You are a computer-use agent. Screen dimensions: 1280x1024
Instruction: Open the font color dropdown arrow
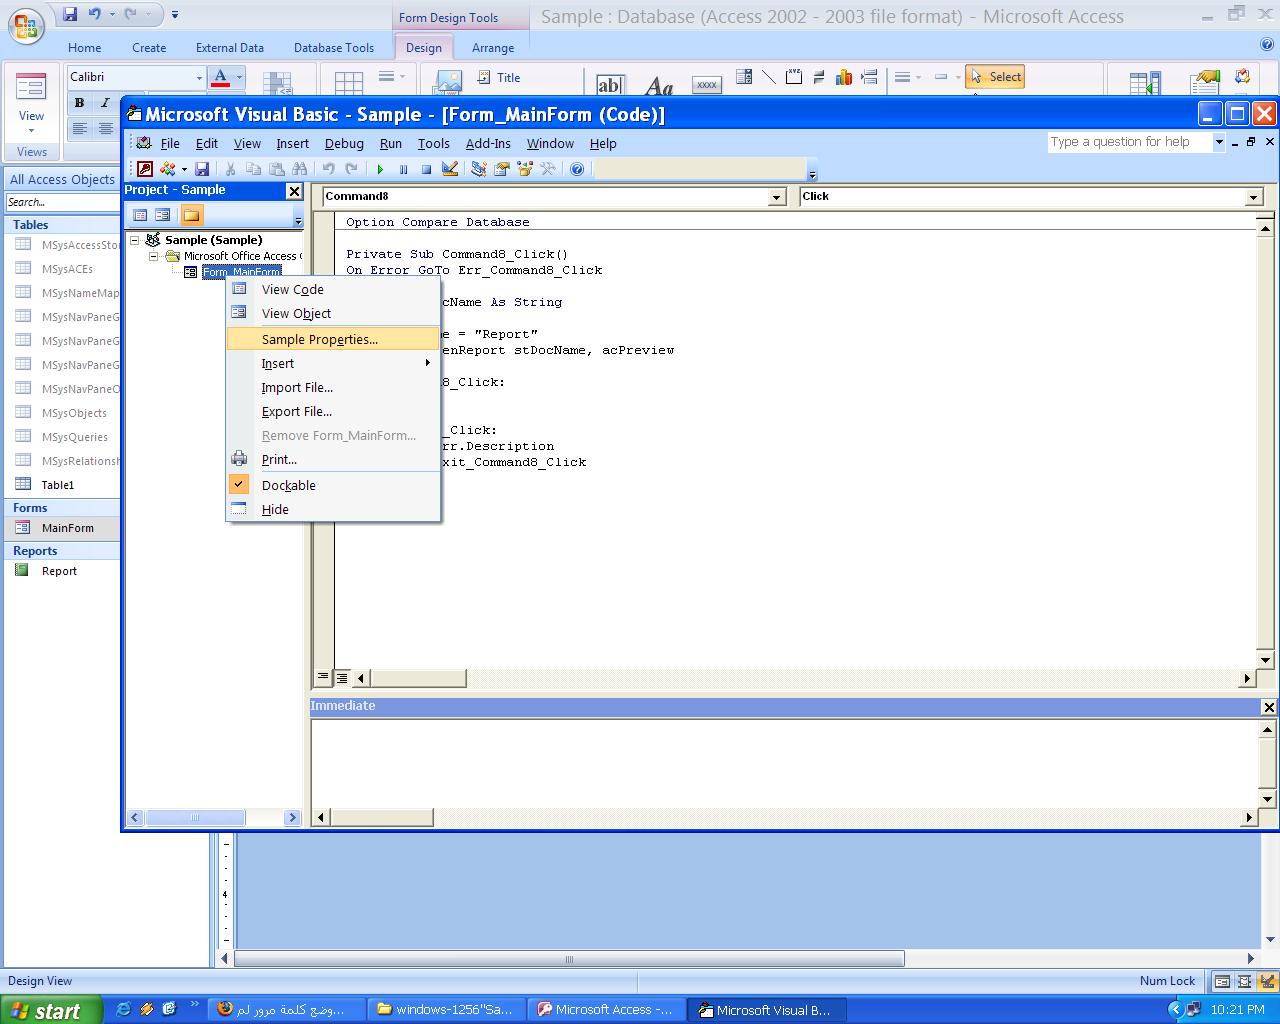pyautogui.click(x=239, y=77)
